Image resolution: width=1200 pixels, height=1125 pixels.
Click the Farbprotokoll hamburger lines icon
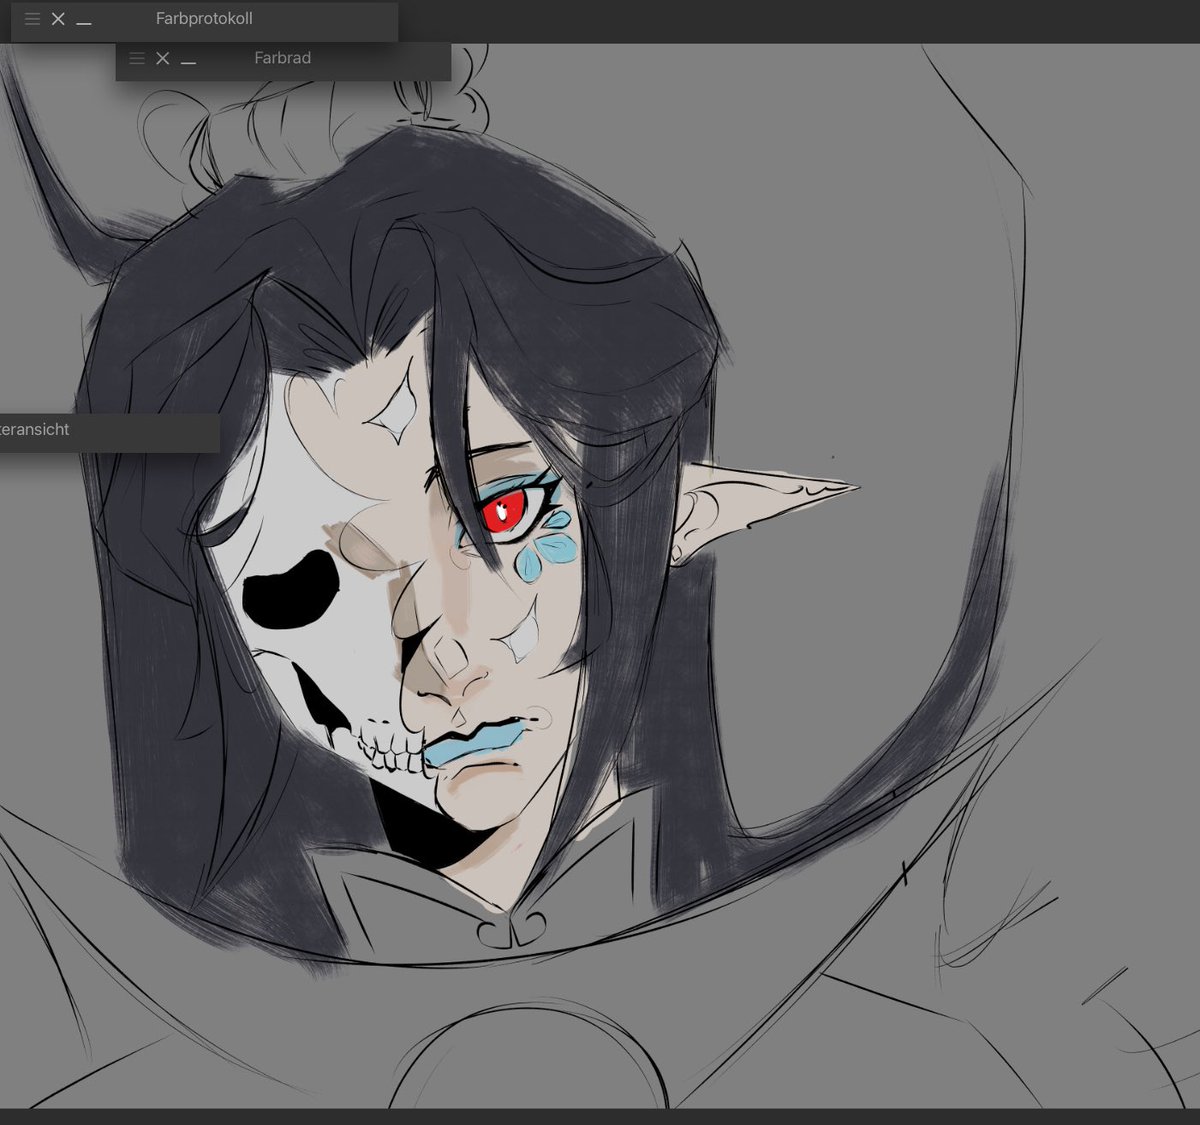coord(32,18)
